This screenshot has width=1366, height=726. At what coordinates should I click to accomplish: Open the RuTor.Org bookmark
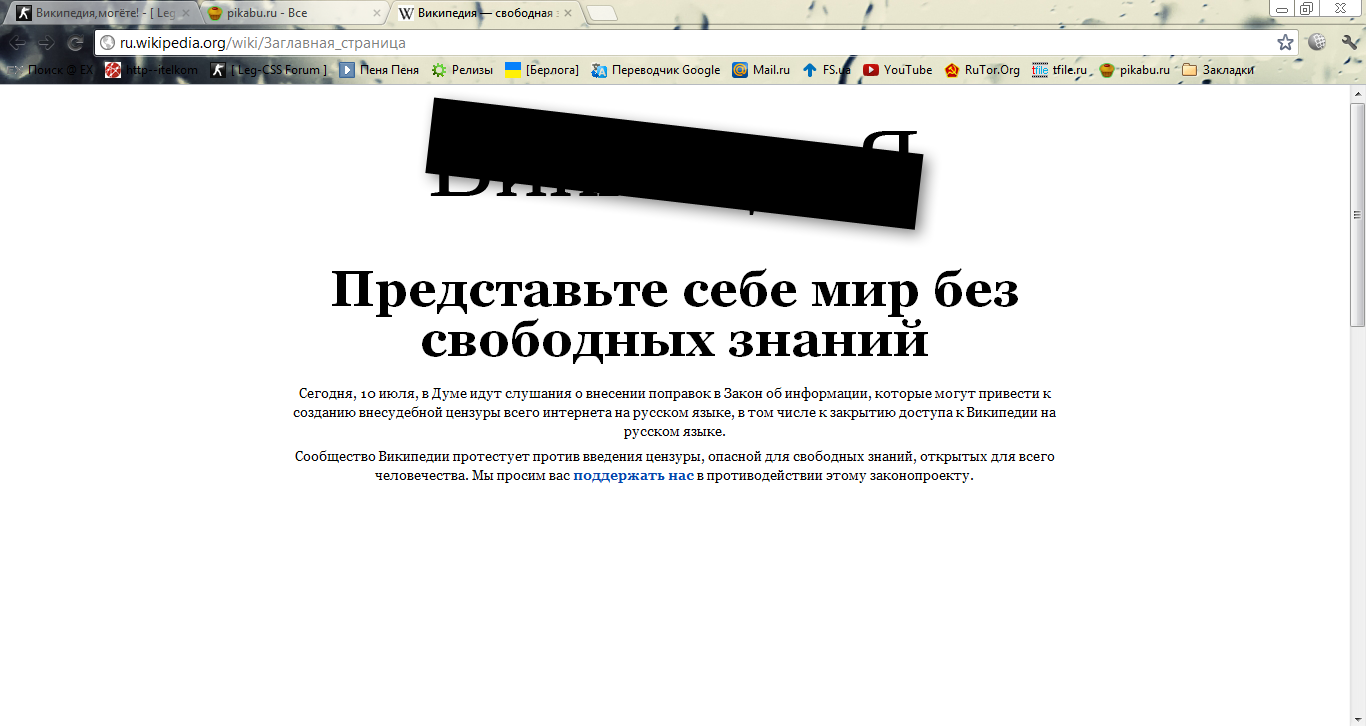point(983,70)
